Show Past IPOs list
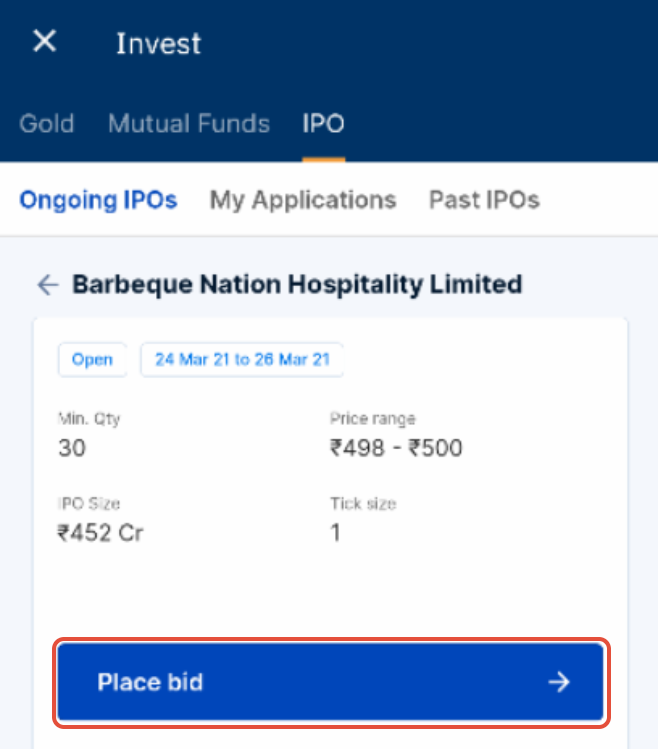The image size is (658, 749). (x=484, y=200)
